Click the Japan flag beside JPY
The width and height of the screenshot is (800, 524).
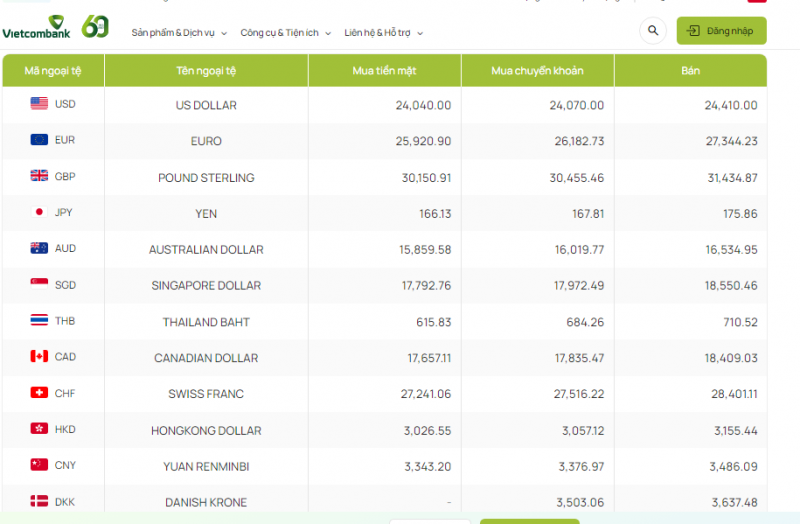point(39,212)
